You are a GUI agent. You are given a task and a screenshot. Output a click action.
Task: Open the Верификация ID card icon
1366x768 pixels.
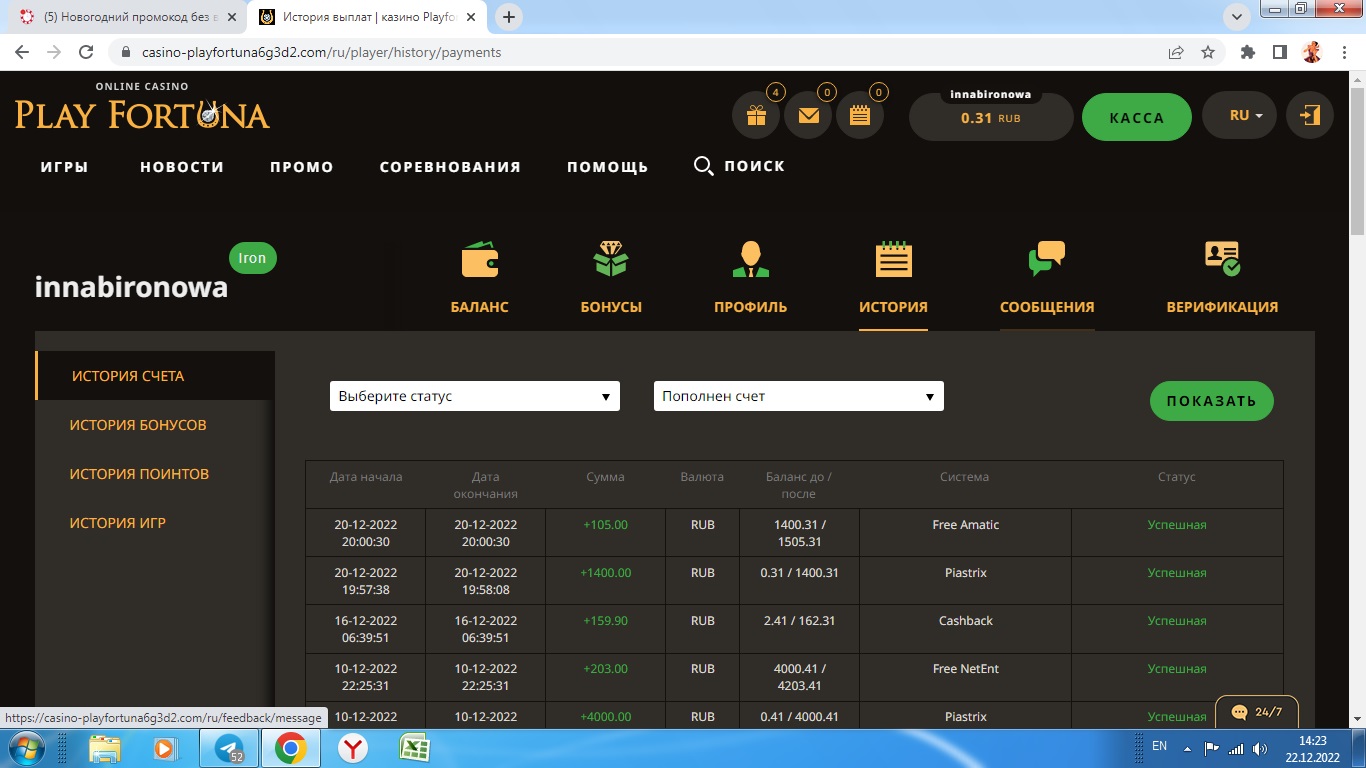(1222, 259)
